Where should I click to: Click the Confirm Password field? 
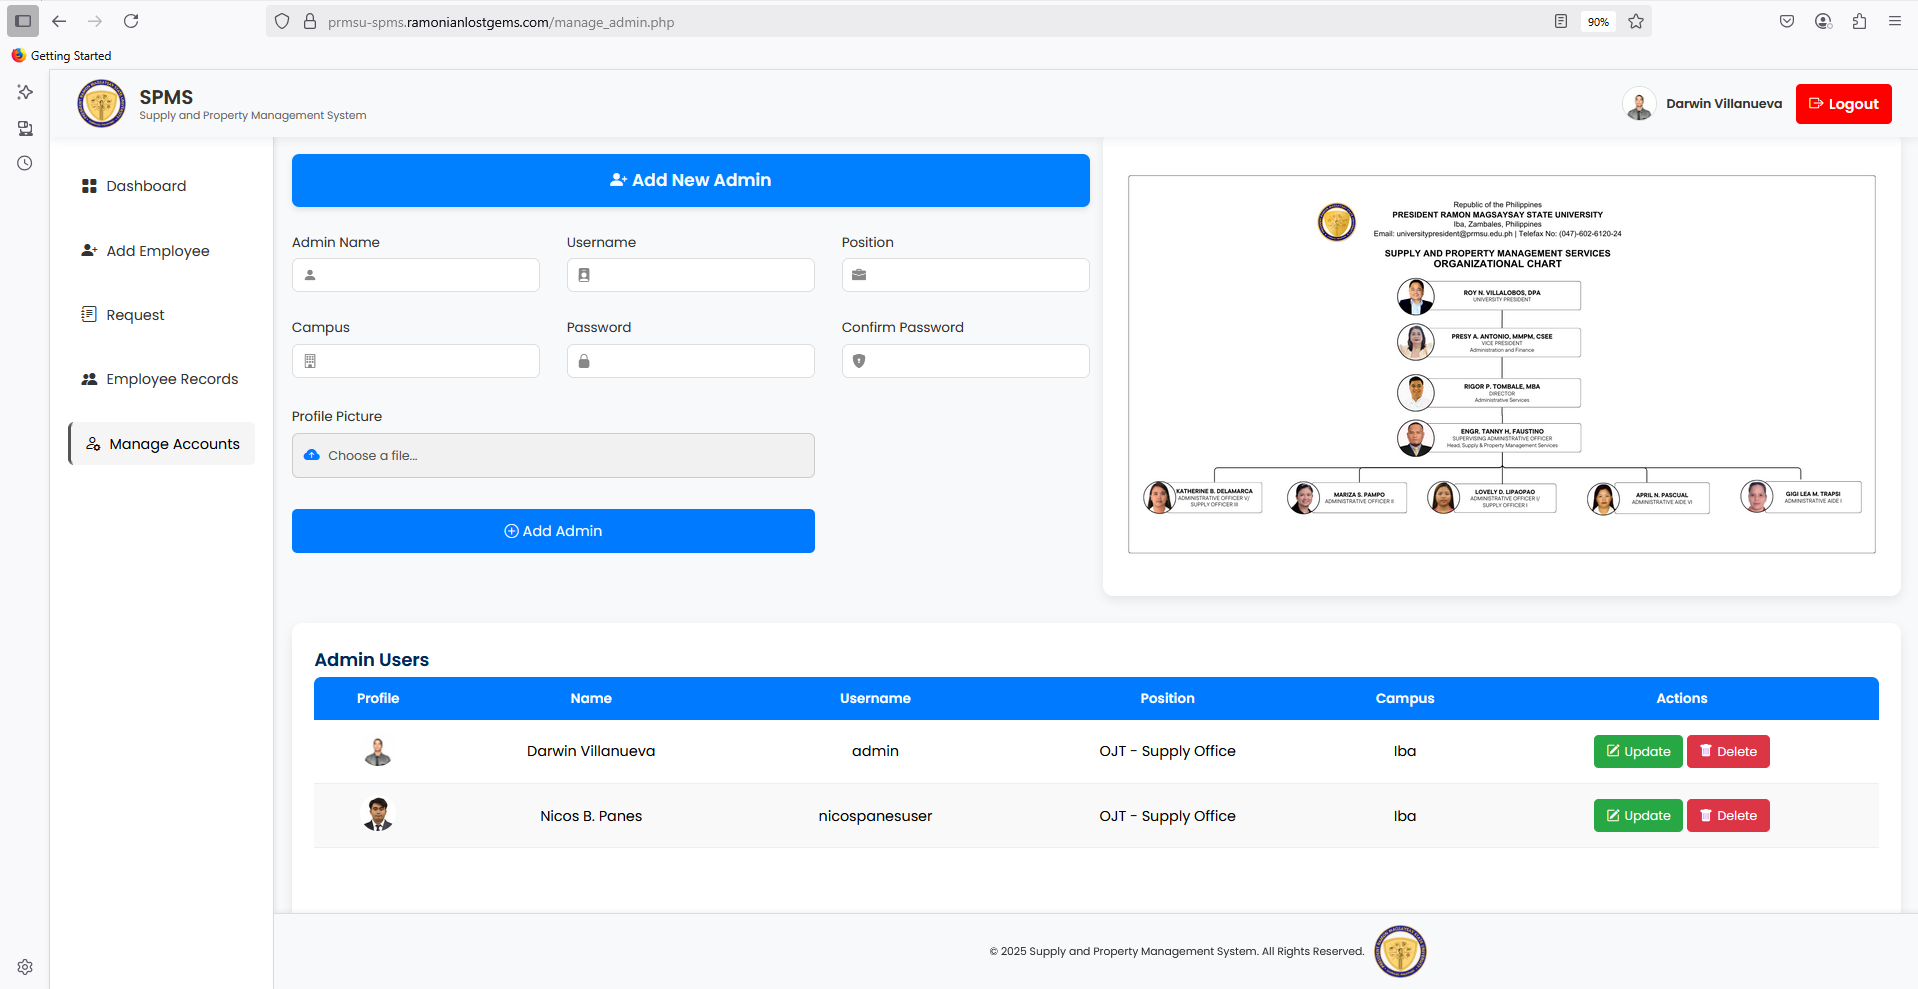965,361
